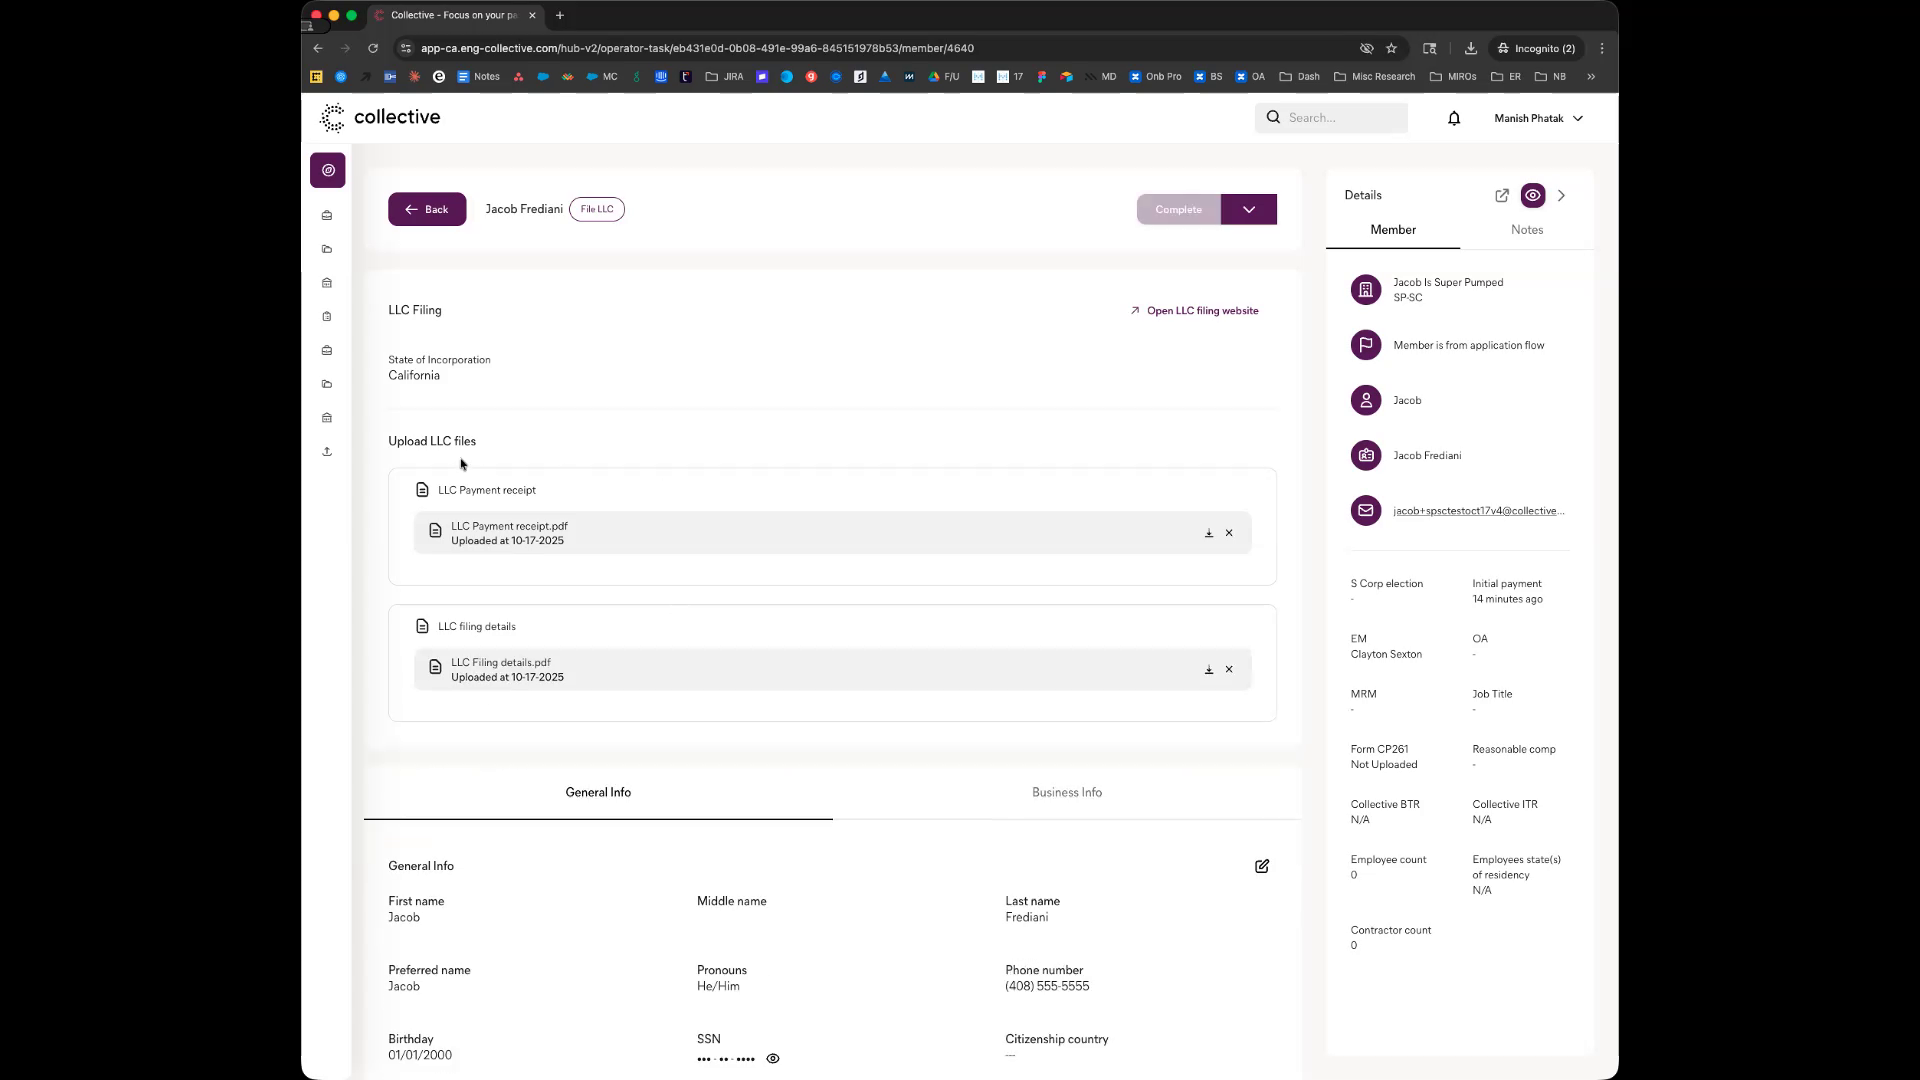Open the notifications bell

point(1454,118)
